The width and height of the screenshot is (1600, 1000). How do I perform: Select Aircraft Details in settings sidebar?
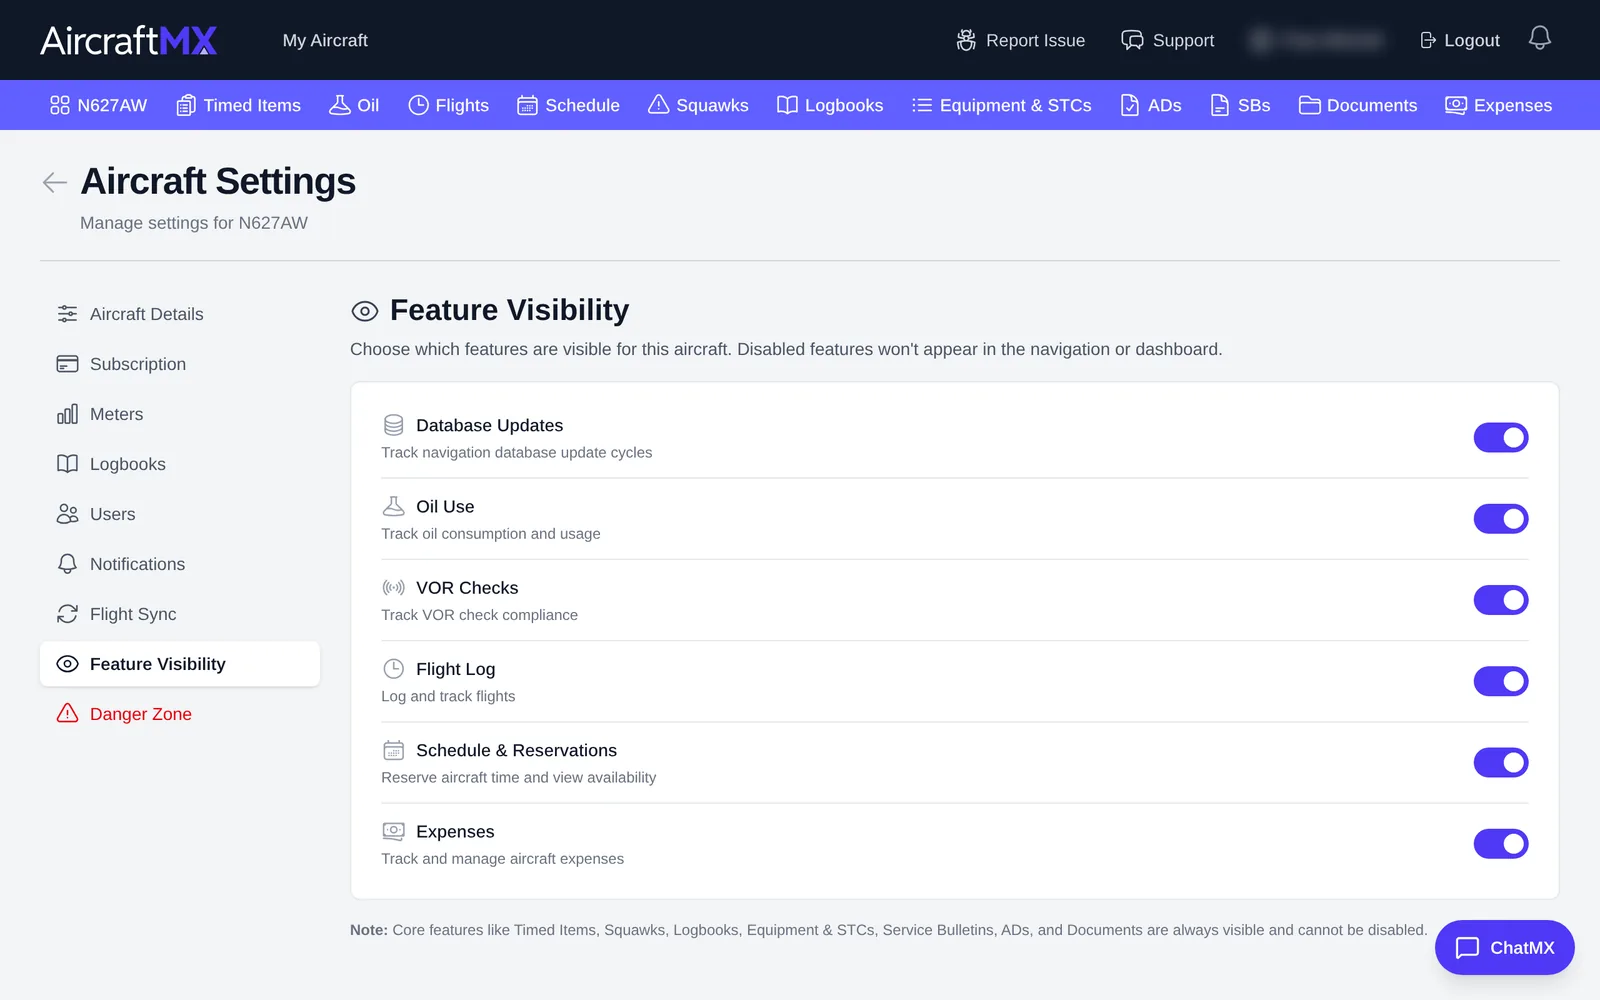[180, 314]
